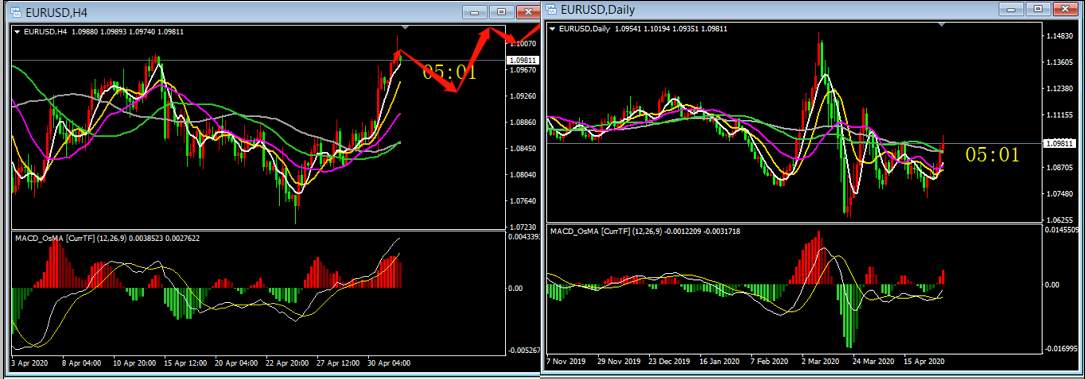Screen dimensions: 1085x379
Task: Click the 29 Nov 2019 date label
Action: [619, 360]
